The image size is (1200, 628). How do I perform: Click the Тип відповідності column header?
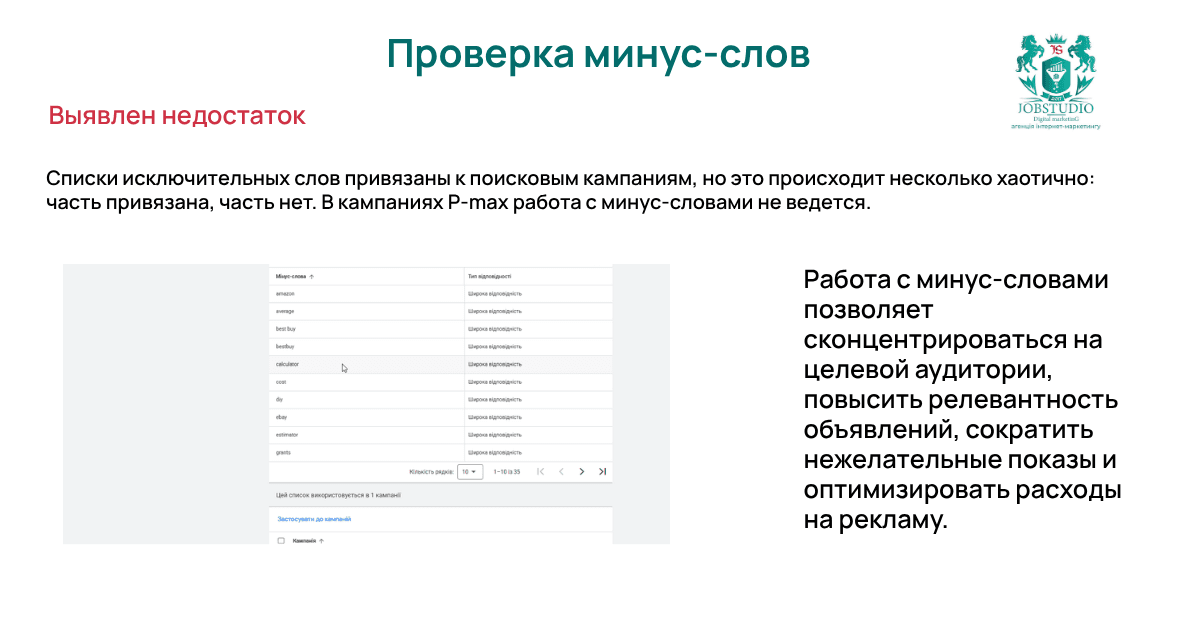tap(490, 276)
